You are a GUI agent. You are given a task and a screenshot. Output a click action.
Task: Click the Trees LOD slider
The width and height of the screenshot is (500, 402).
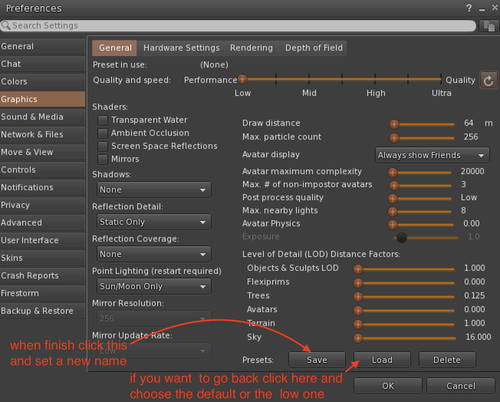coord(404,297)
